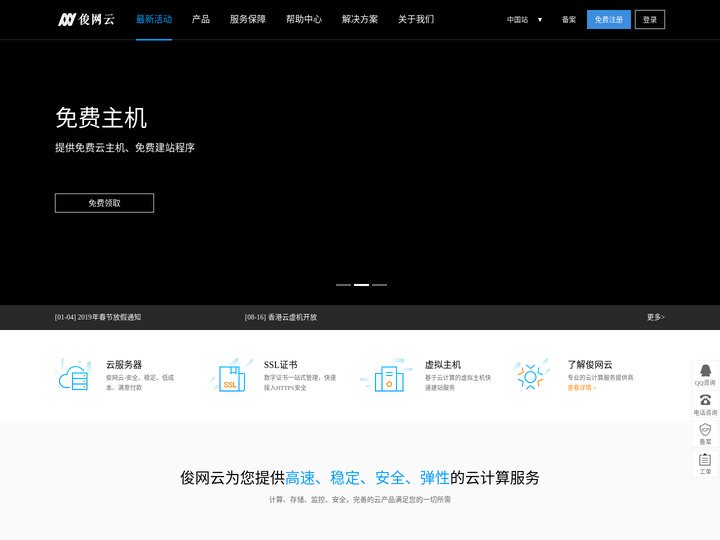Click the 云服务器 cloud server icon
The width and height of the screenshot is (720, 540).
pos(75,375)
